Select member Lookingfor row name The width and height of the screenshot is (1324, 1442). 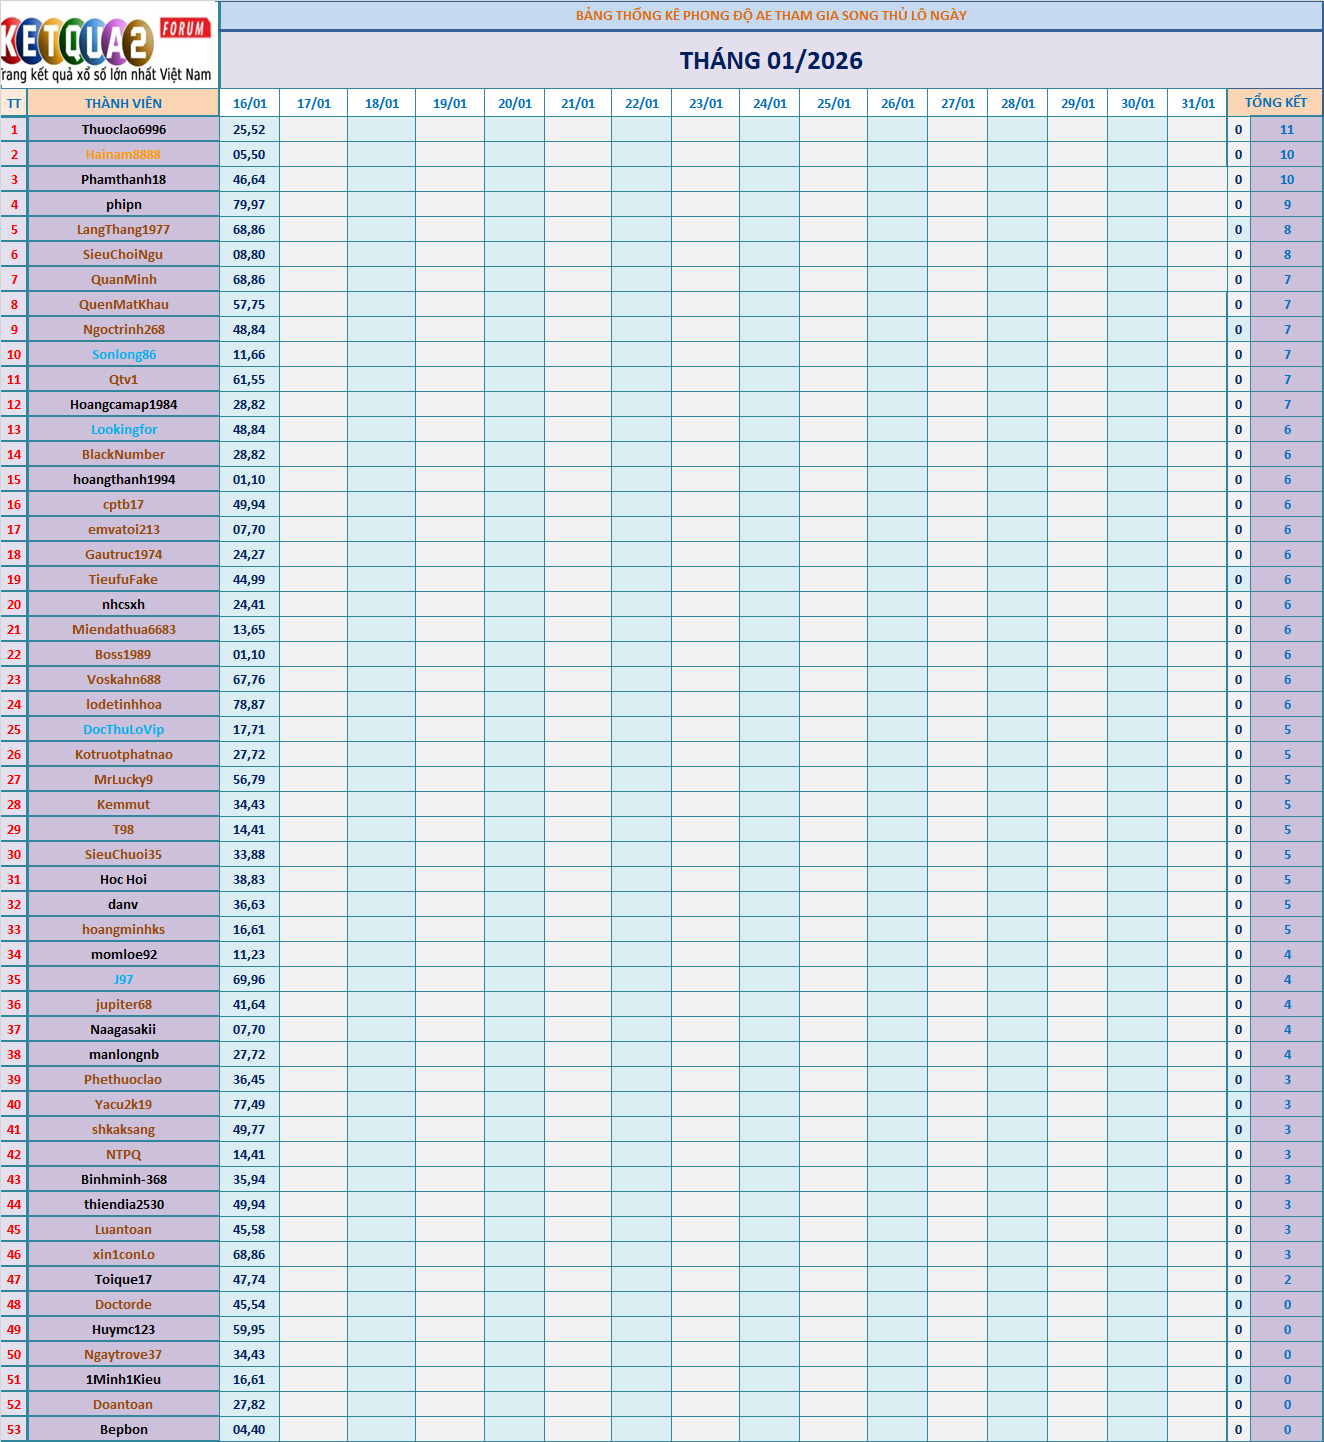click(x=123, y=429)
